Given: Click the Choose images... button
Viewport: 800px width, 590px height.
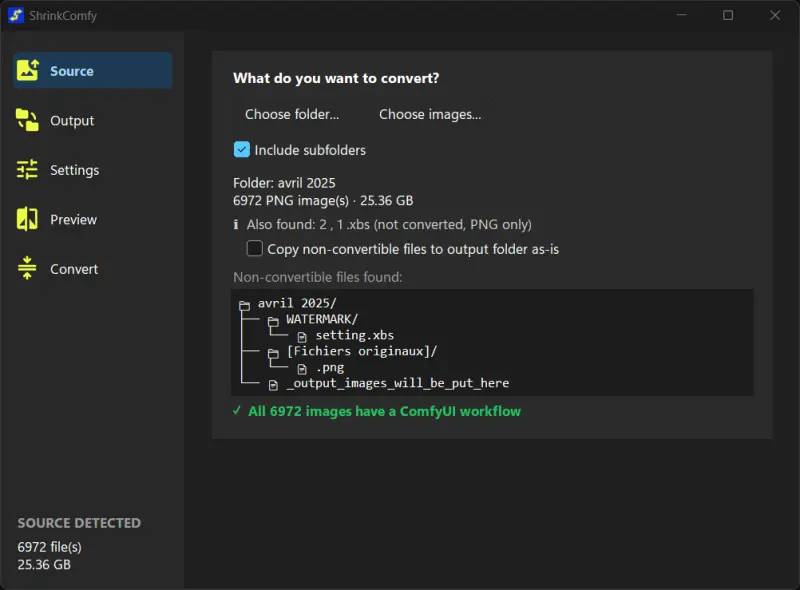Looking at the screenshot, I should coord(430,114).
